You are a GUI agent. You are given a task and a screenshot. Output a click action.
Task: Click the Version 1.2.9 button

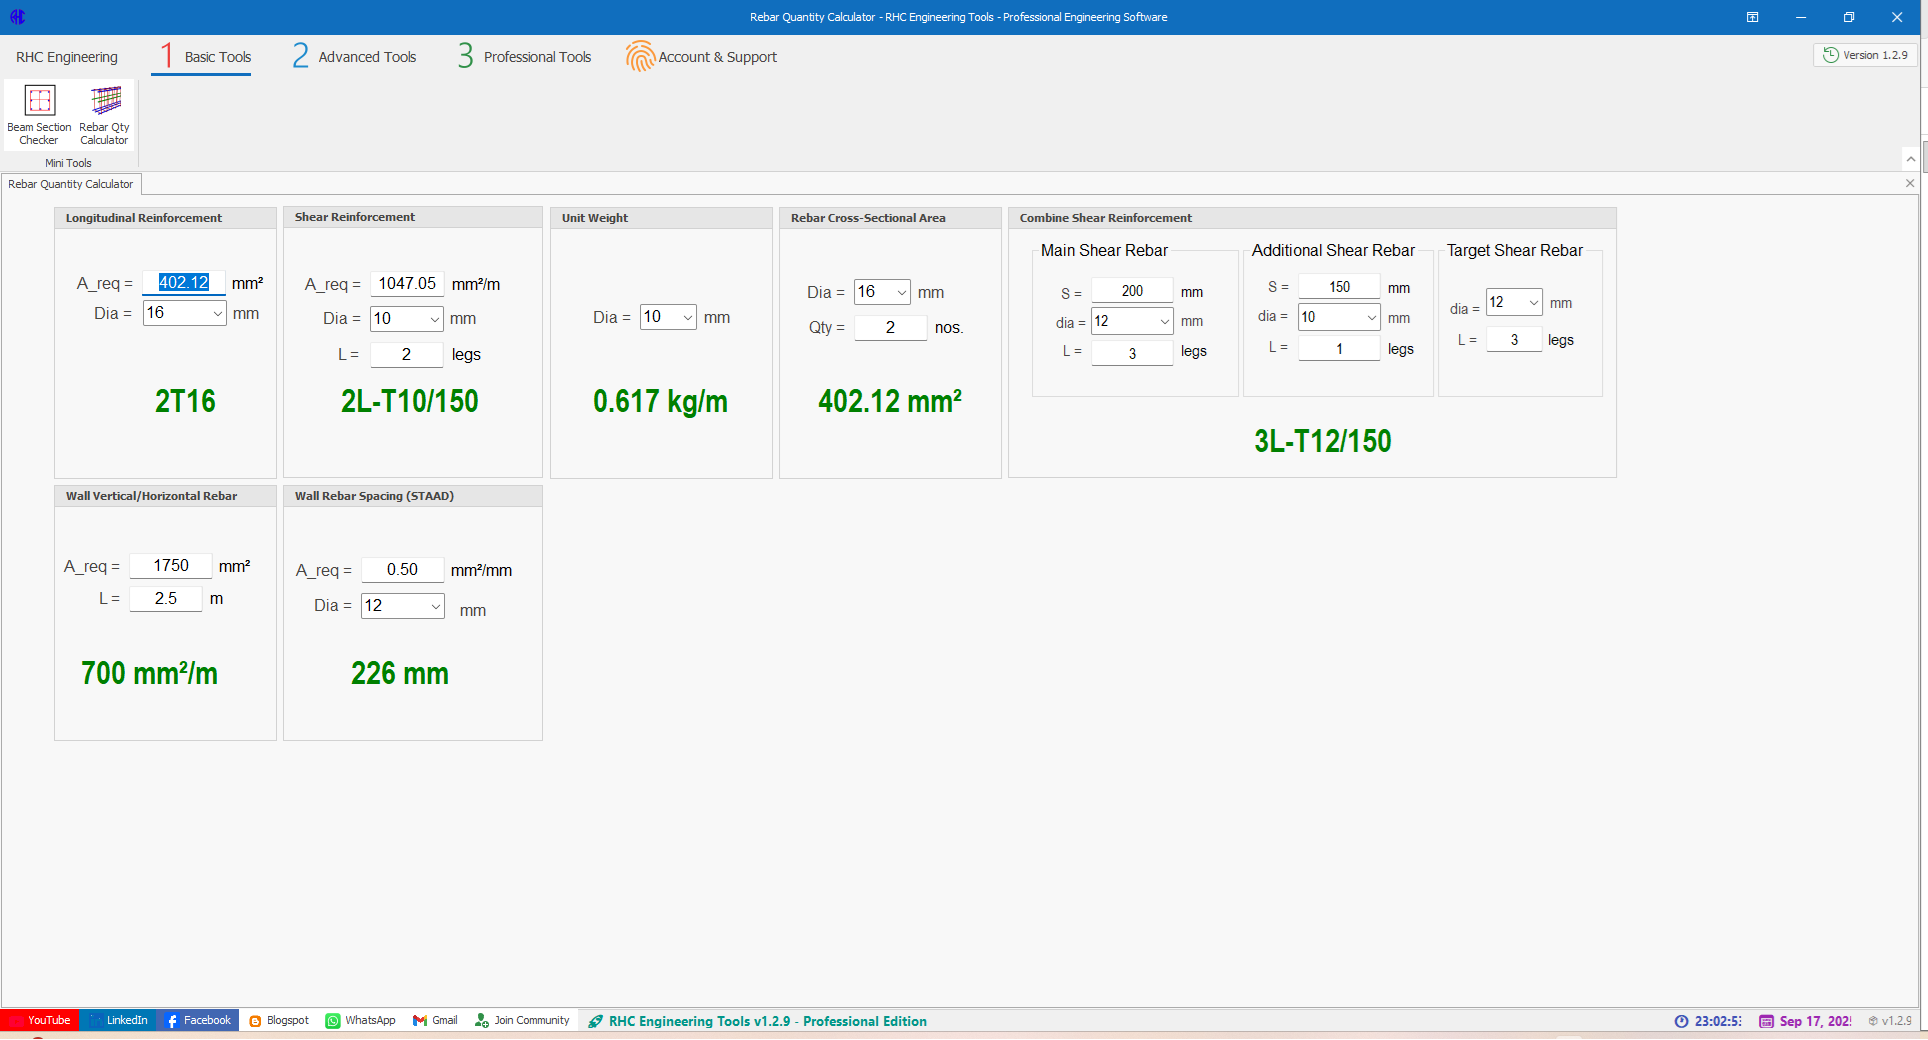(x=1865, y=55)
